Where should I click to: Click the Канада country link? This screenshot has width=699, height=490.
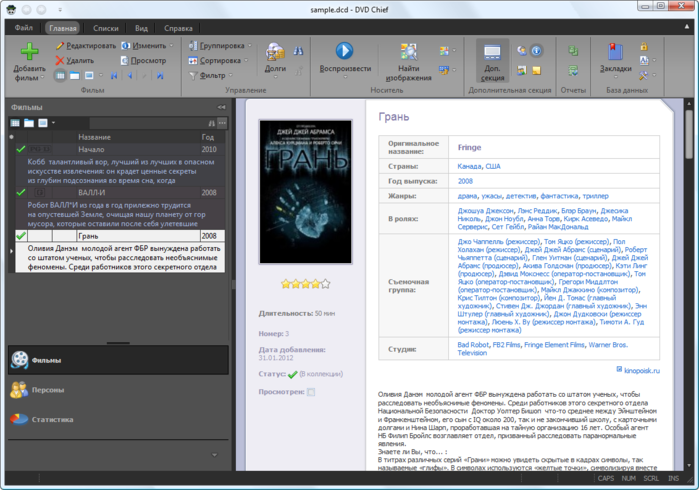click(x=469, y=166)
